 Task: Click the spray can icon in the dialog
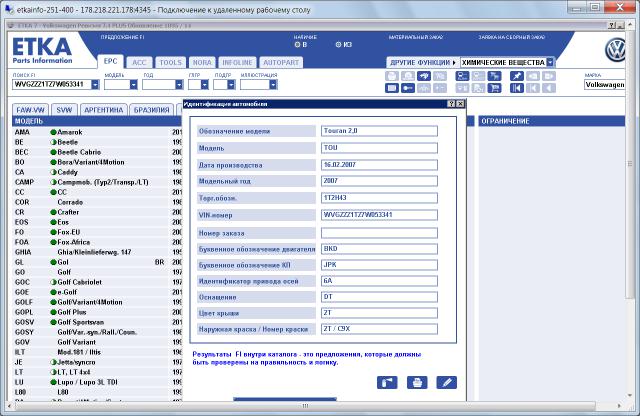387,383
